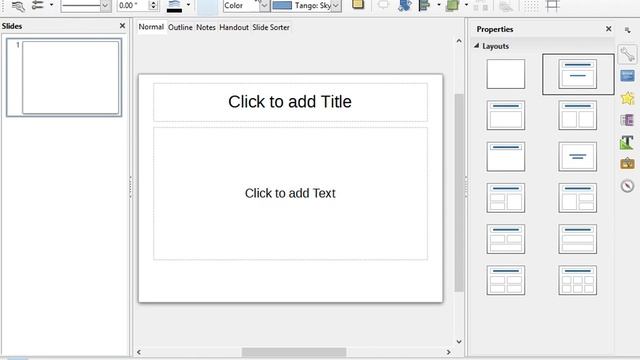This screenshot has width=640, height=360.
Task: Open the Properties deck in the sidebar
Action: point(627,54)
